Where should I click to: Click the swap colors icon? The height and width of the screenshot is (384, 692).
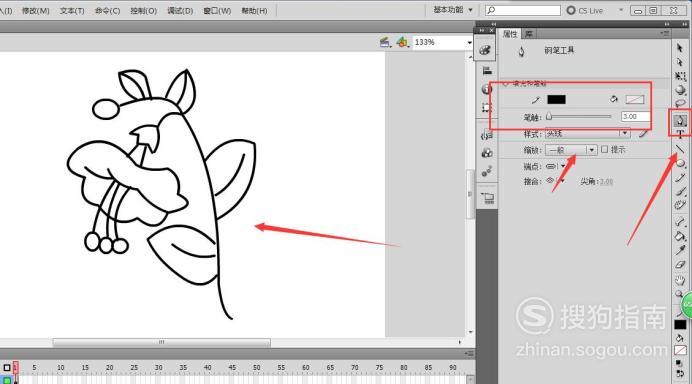pyautogui.click(x=680, y=373)
